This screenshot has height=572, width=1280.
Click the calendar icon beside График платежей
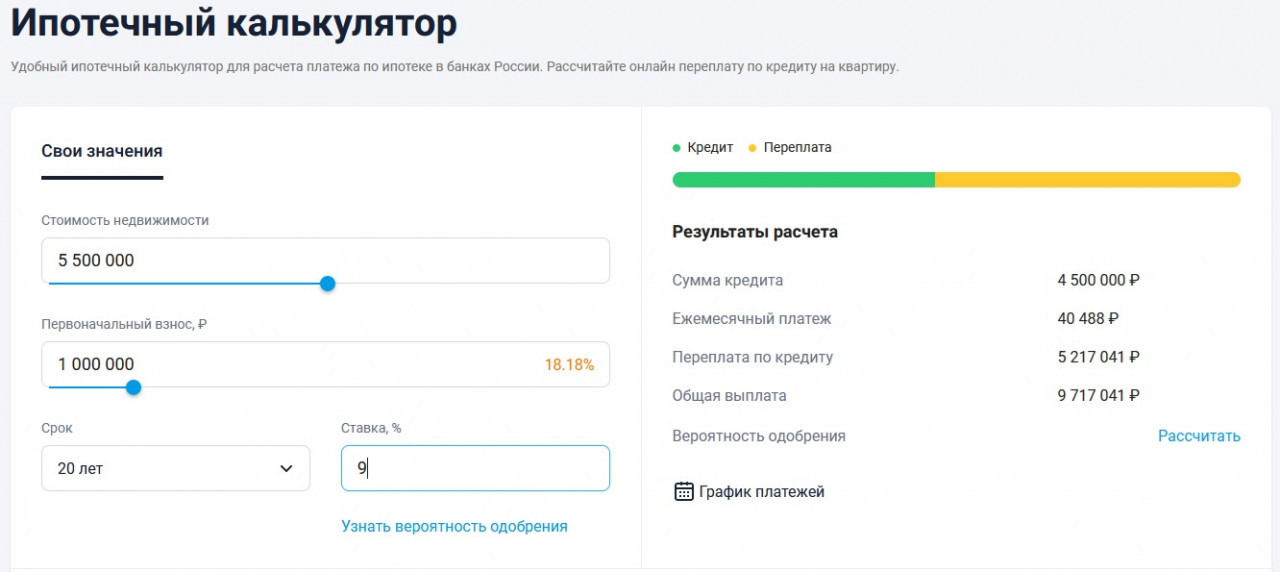[684, 491]
